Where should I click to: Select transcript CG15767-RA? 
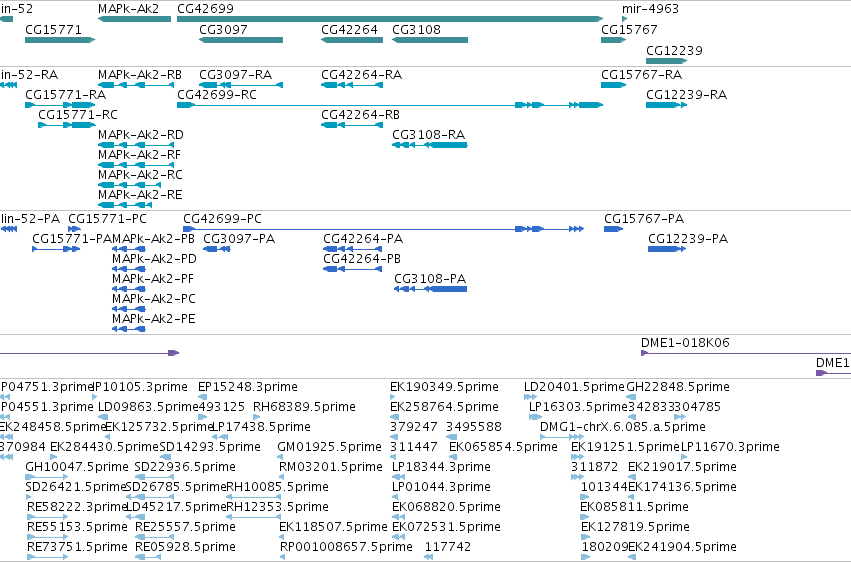pos(613,85)
